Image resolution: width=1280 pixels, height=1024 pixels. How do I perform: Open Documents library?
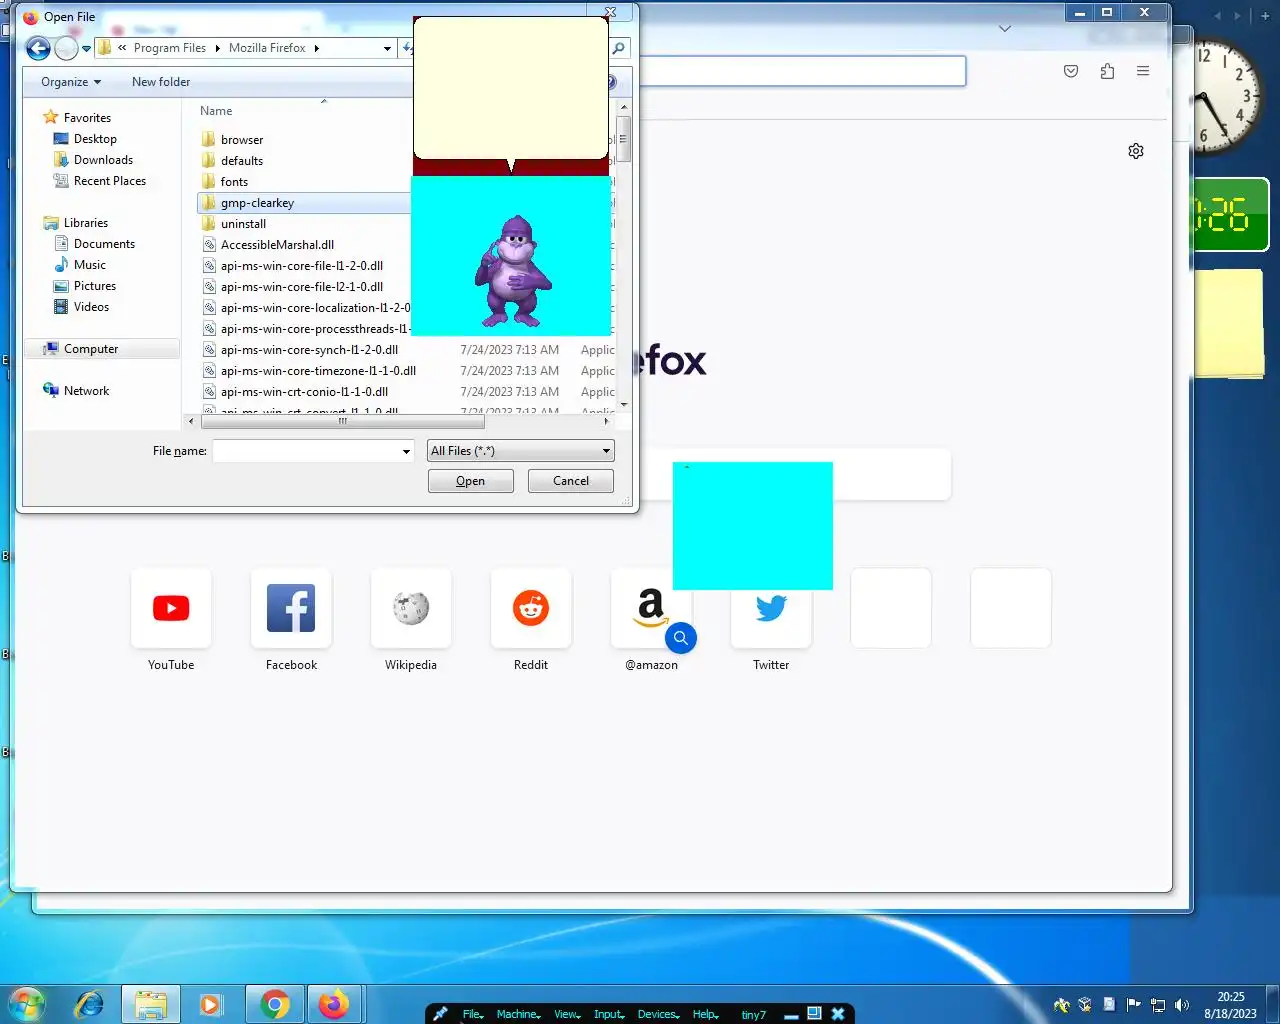pyautogui.click(x=104, y=243)
